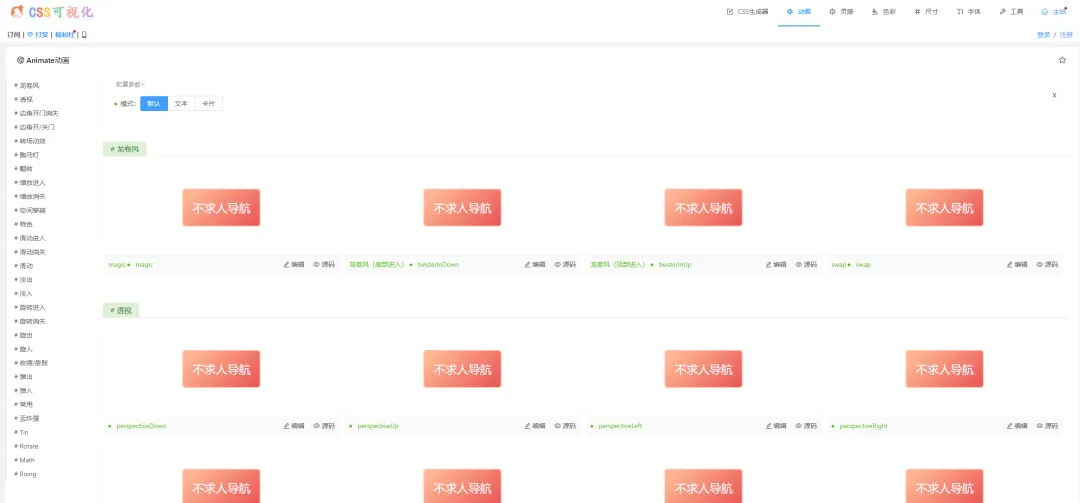The height and width of the screenshot is (503, 1080).
Task: Open the 工具 nav item
Action: (1011, 12)
